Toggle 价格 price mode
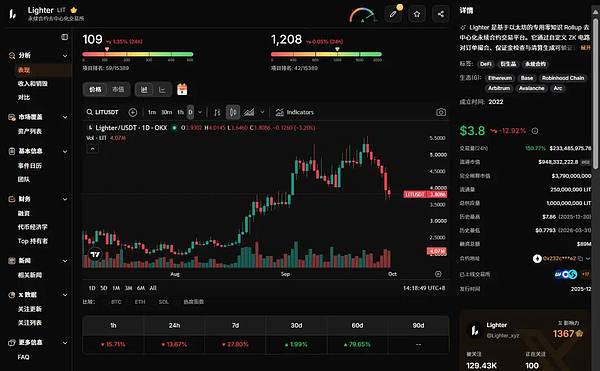The image size is (600, 371). [x=95, y=89]
